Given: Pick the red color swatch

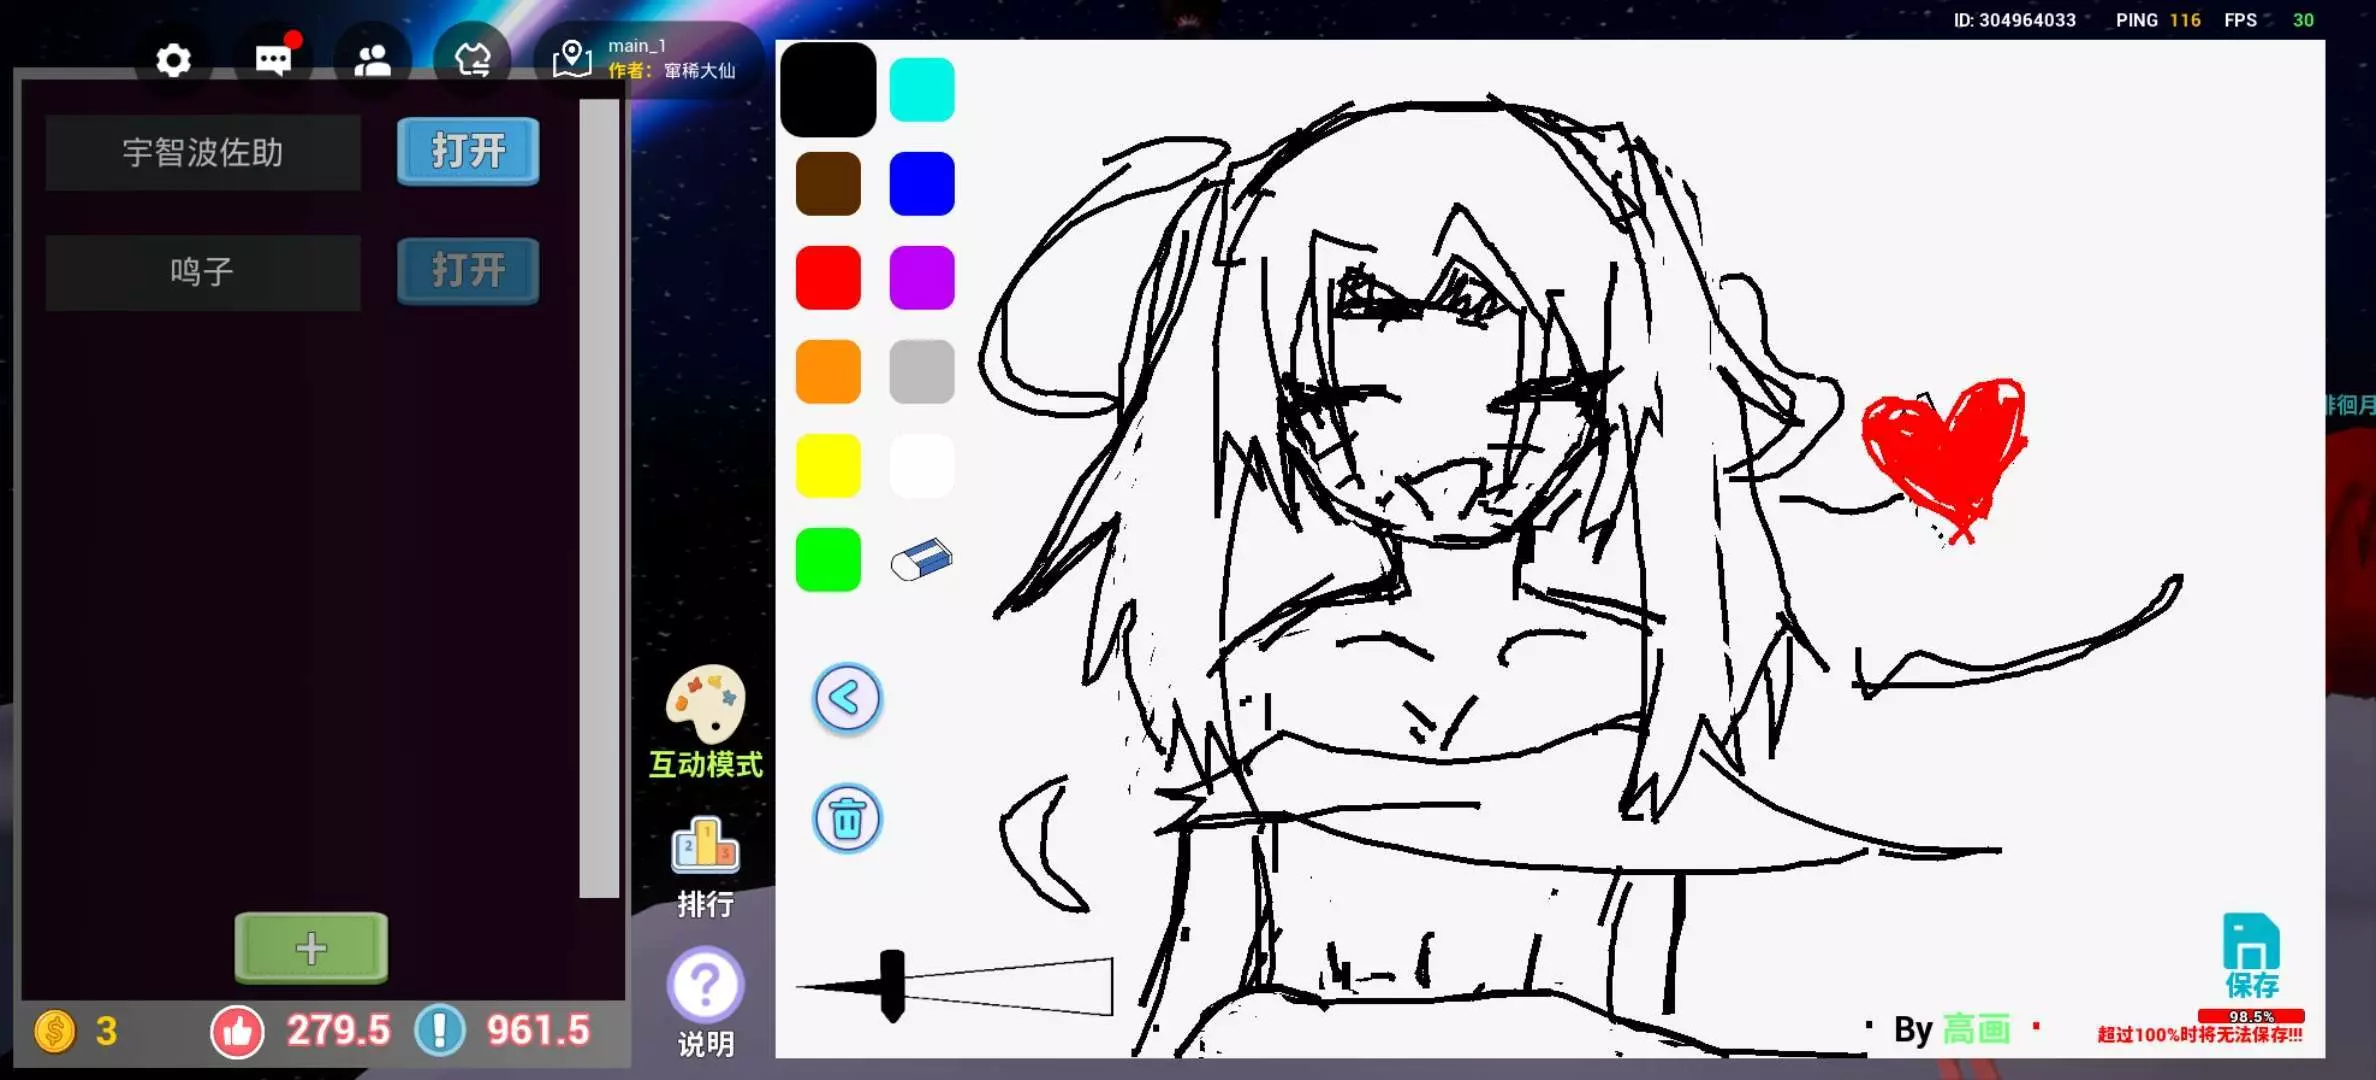Looking at the screenshot, I should pyautogui.click(x=828, y=277).
